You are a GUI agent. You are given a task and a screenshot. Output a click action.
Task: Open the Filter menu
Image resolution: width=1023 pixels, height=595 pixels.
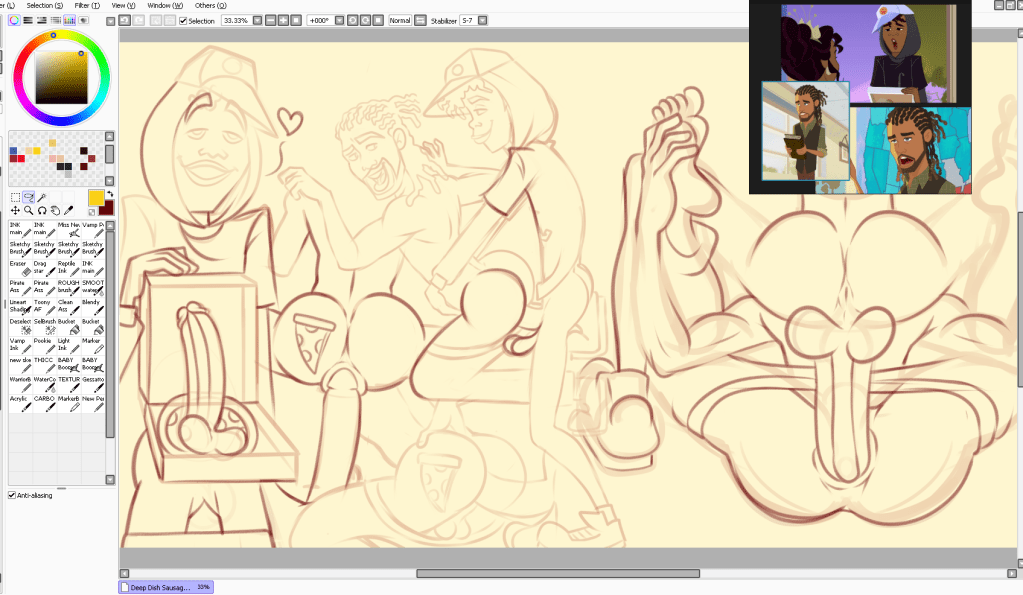[89, 5]
